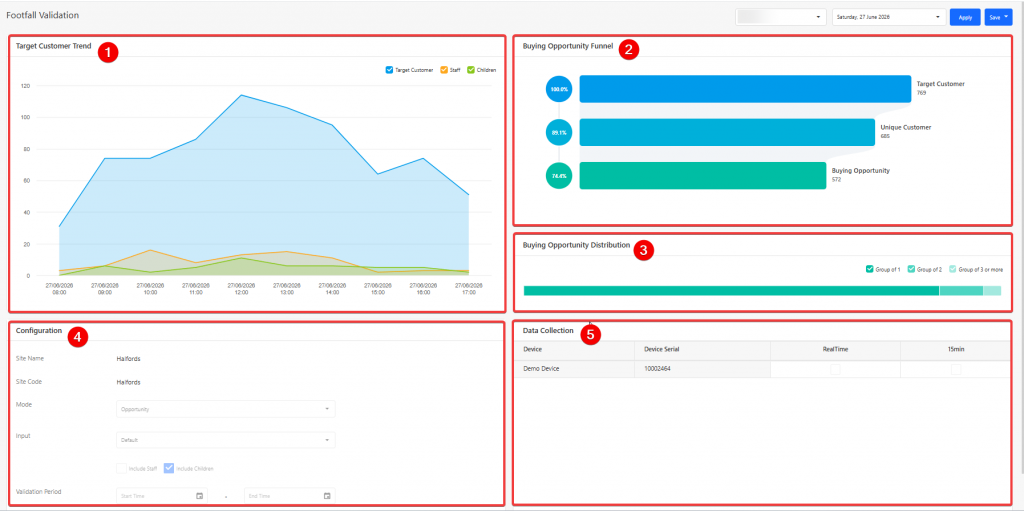Enable the Include Staff checkbox
Screen dimensions: 1024x511
(121, 468)
